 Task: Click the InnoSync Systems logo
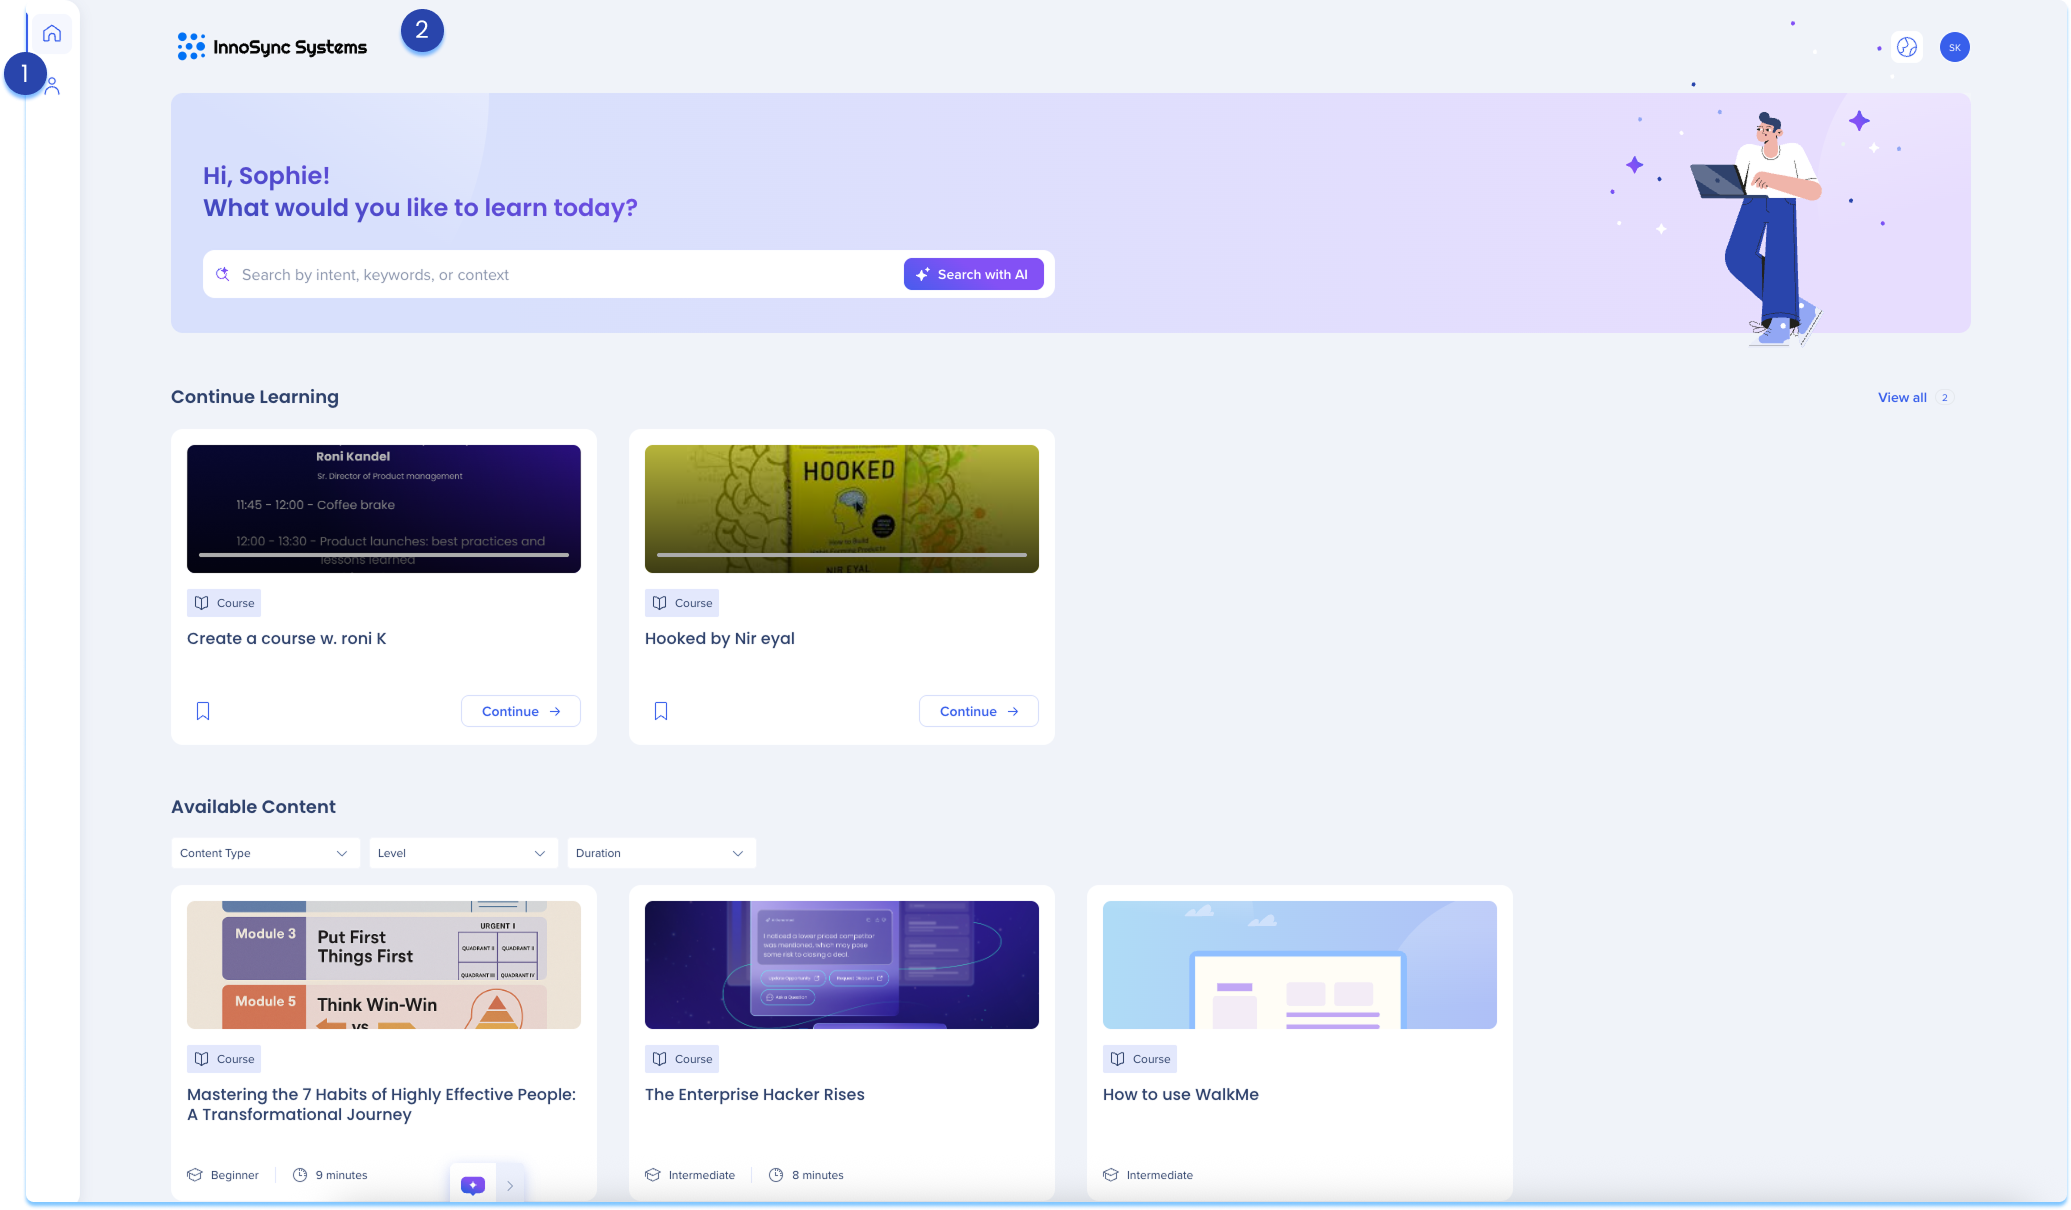point(272,47)
